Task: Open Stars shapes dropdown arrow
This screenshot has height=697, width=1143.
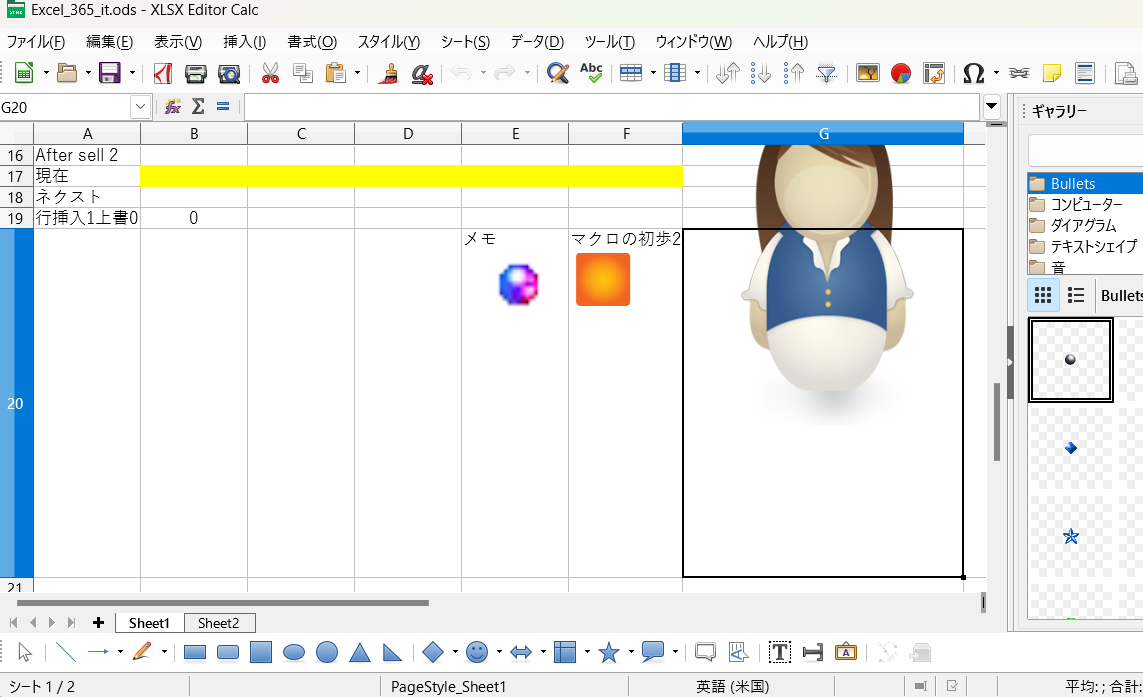Action: [631, 652]
